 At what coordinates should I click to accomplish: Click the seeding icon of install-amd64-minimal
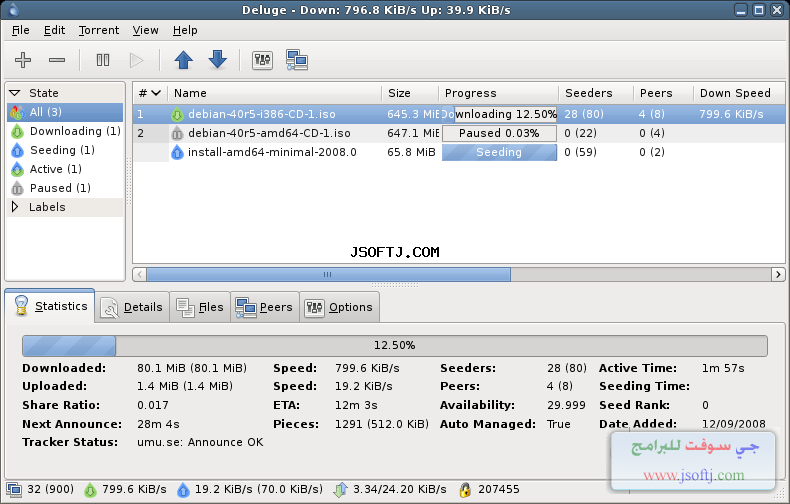tap(177, 152)
